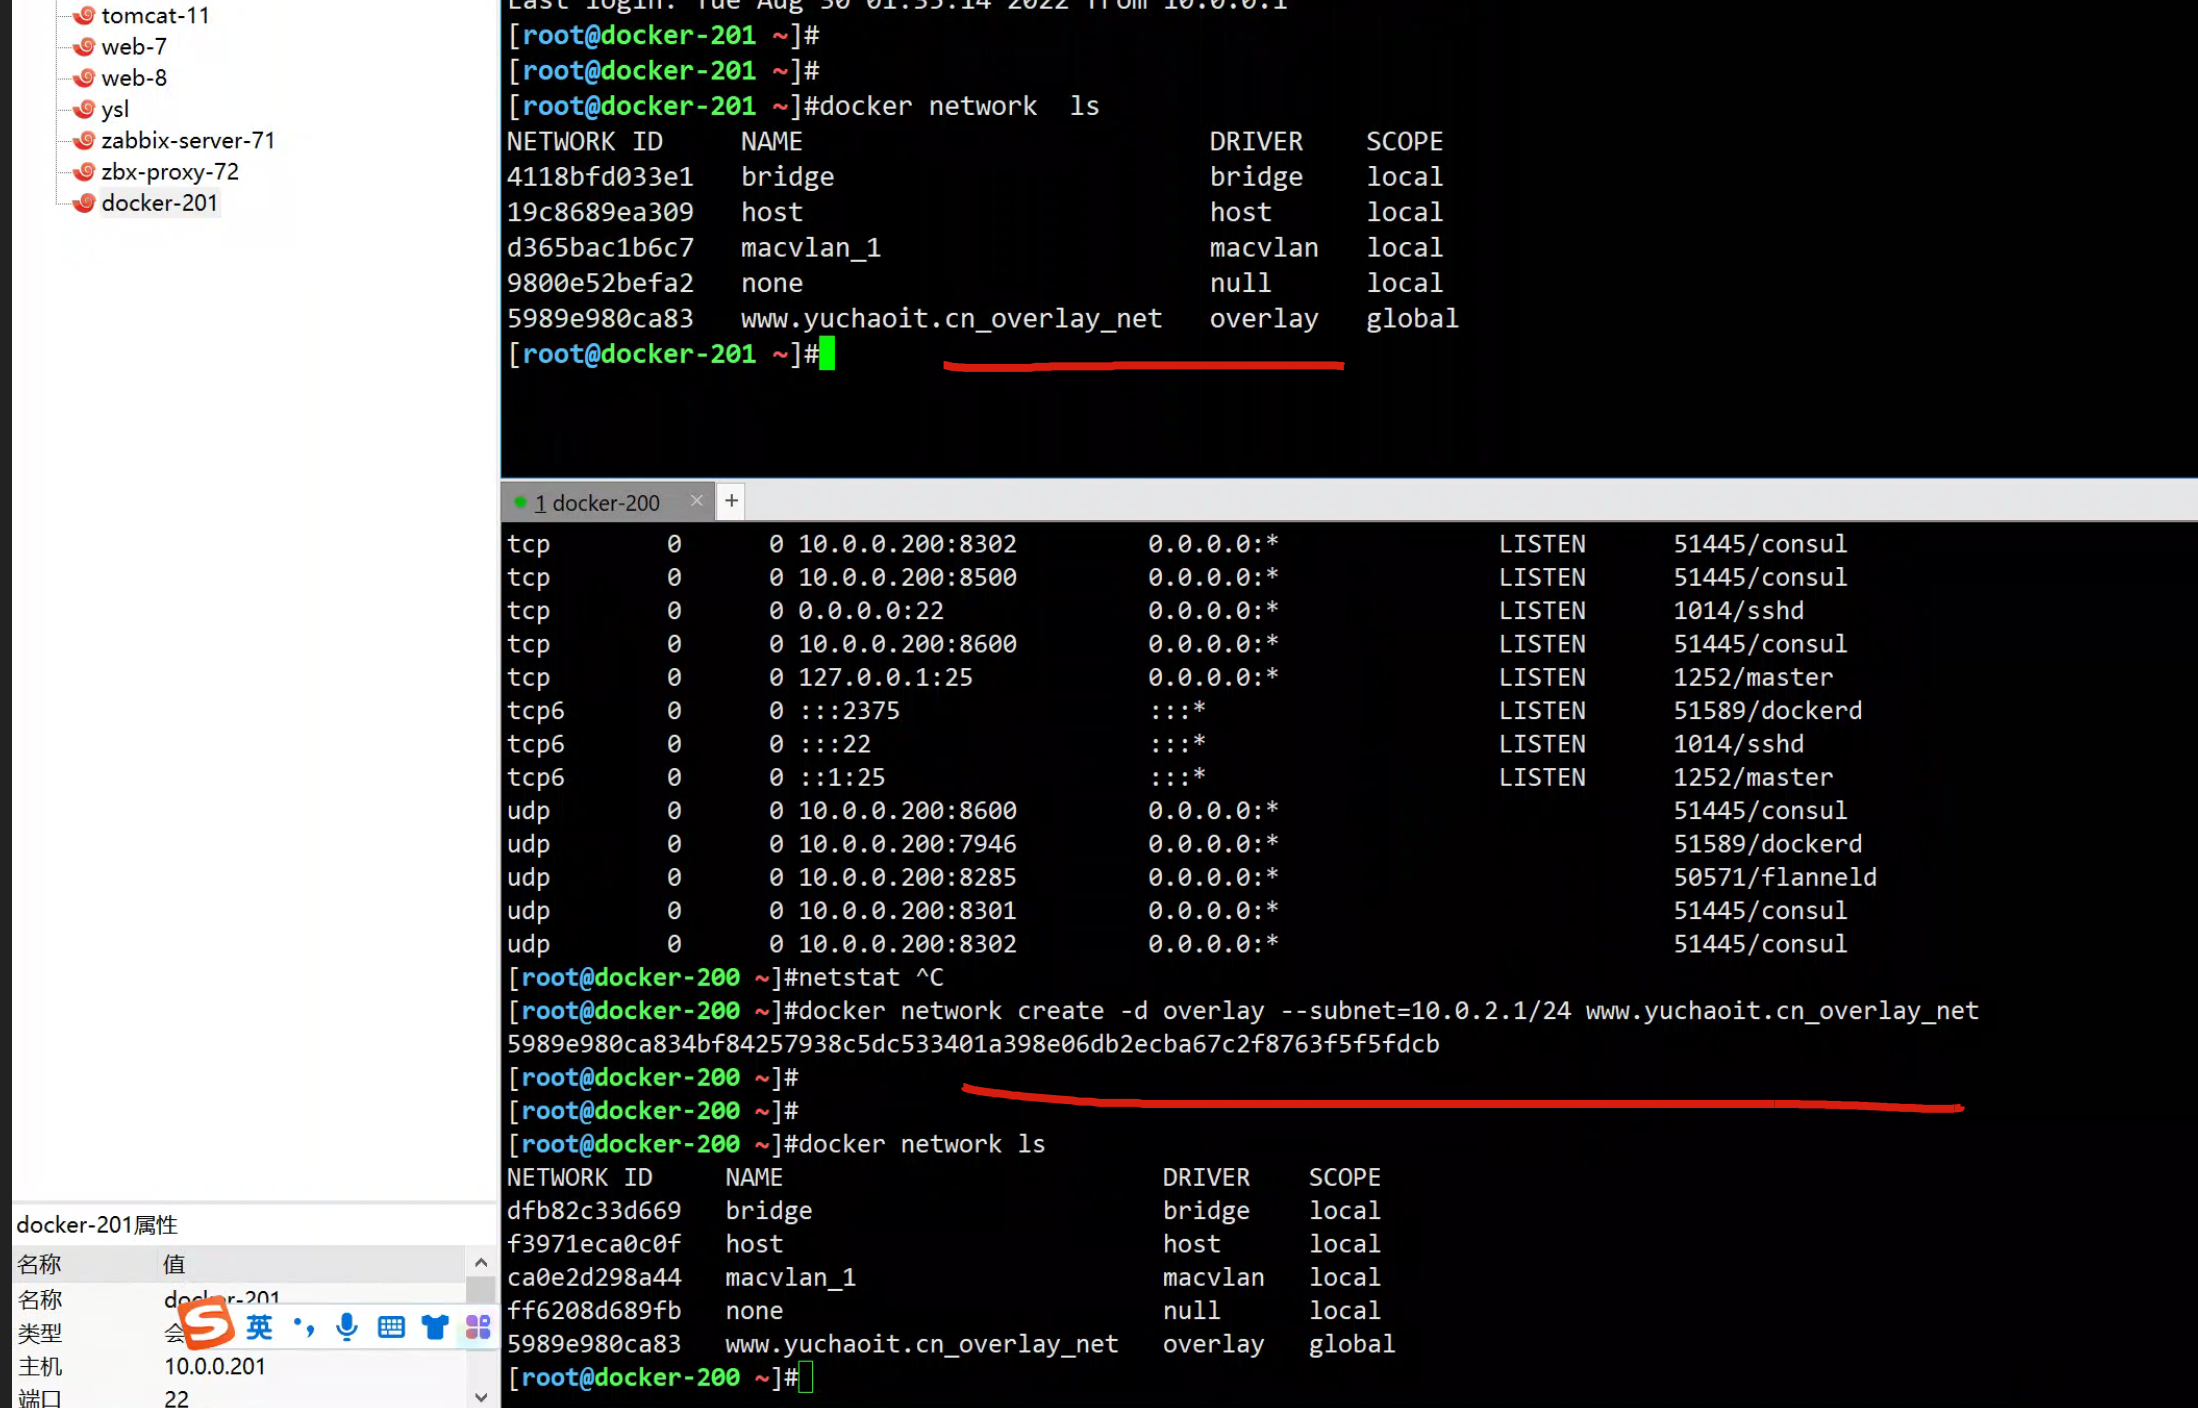Add a new terminal tab with plus button
The height and width of the screenshot is (1408, 2198).
click(x=731, y=500)
